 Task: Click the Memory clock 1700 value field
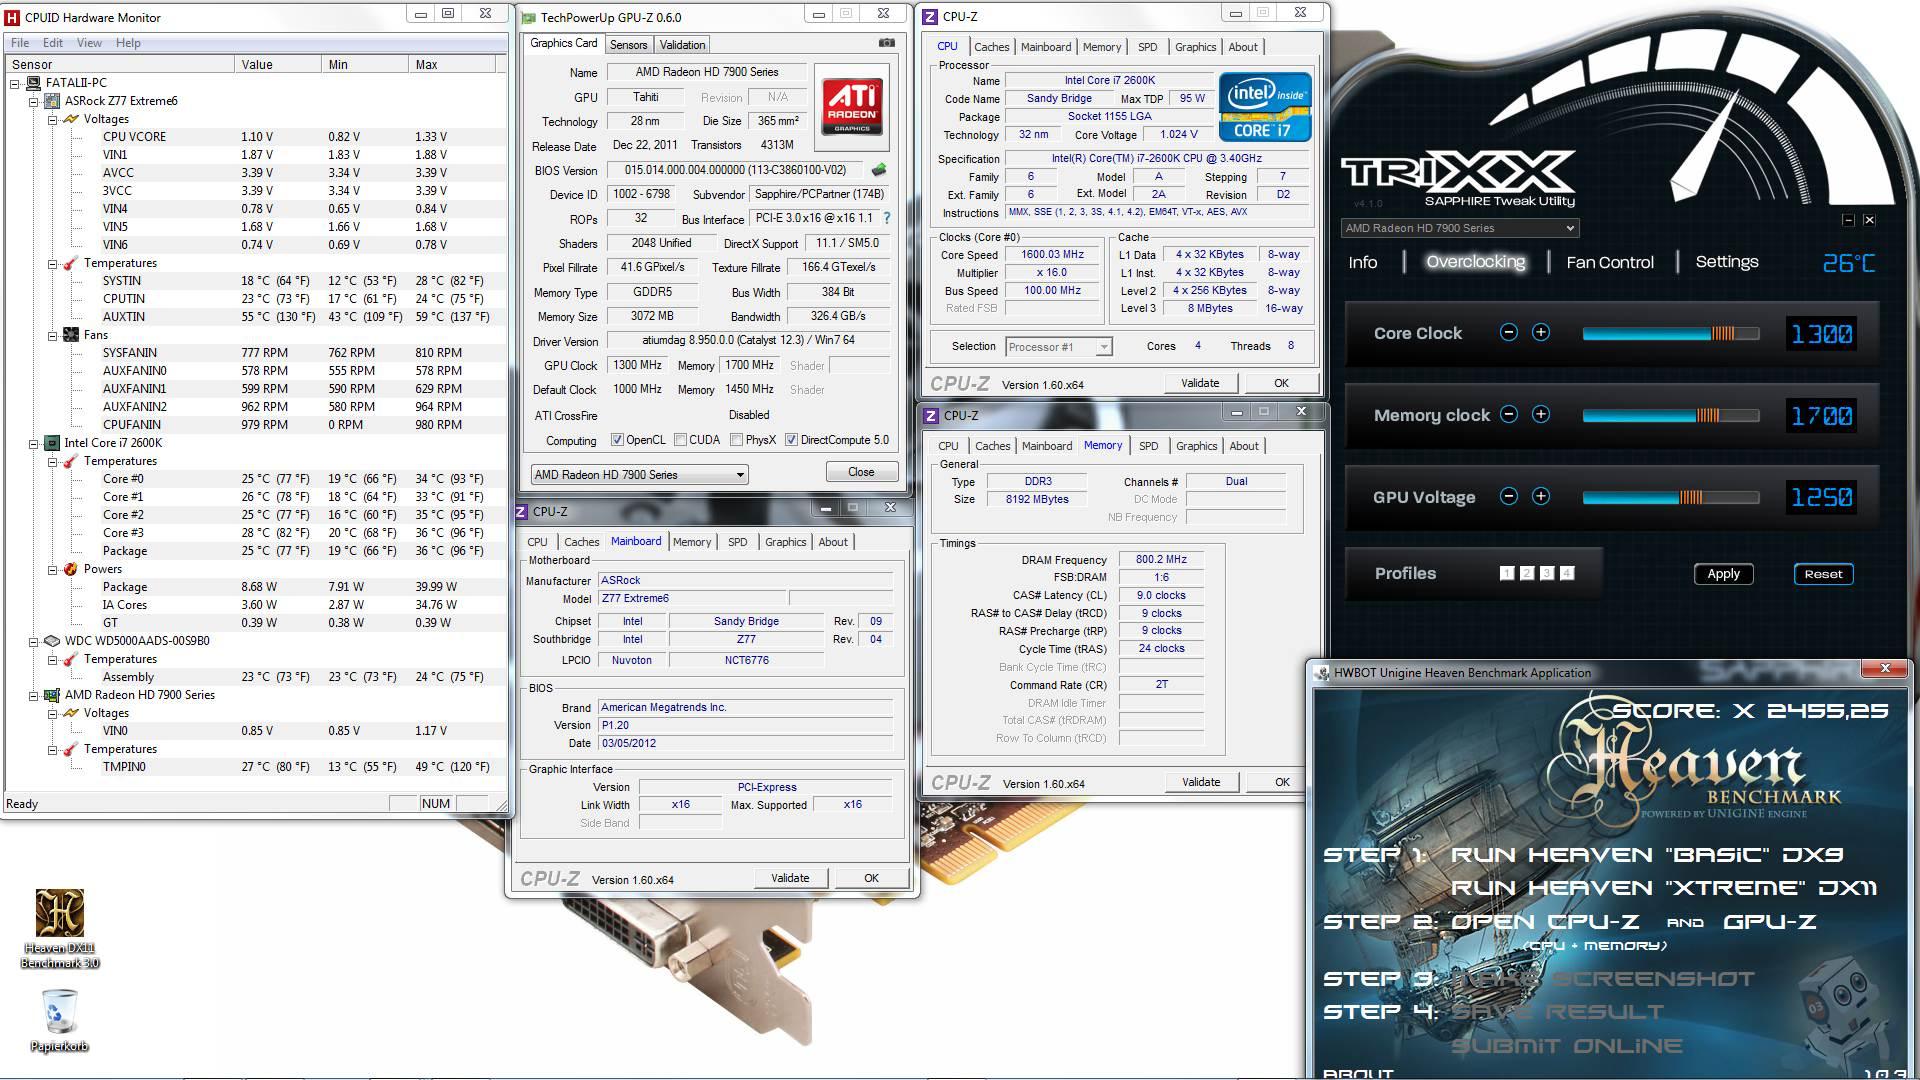coord(1821,416)
